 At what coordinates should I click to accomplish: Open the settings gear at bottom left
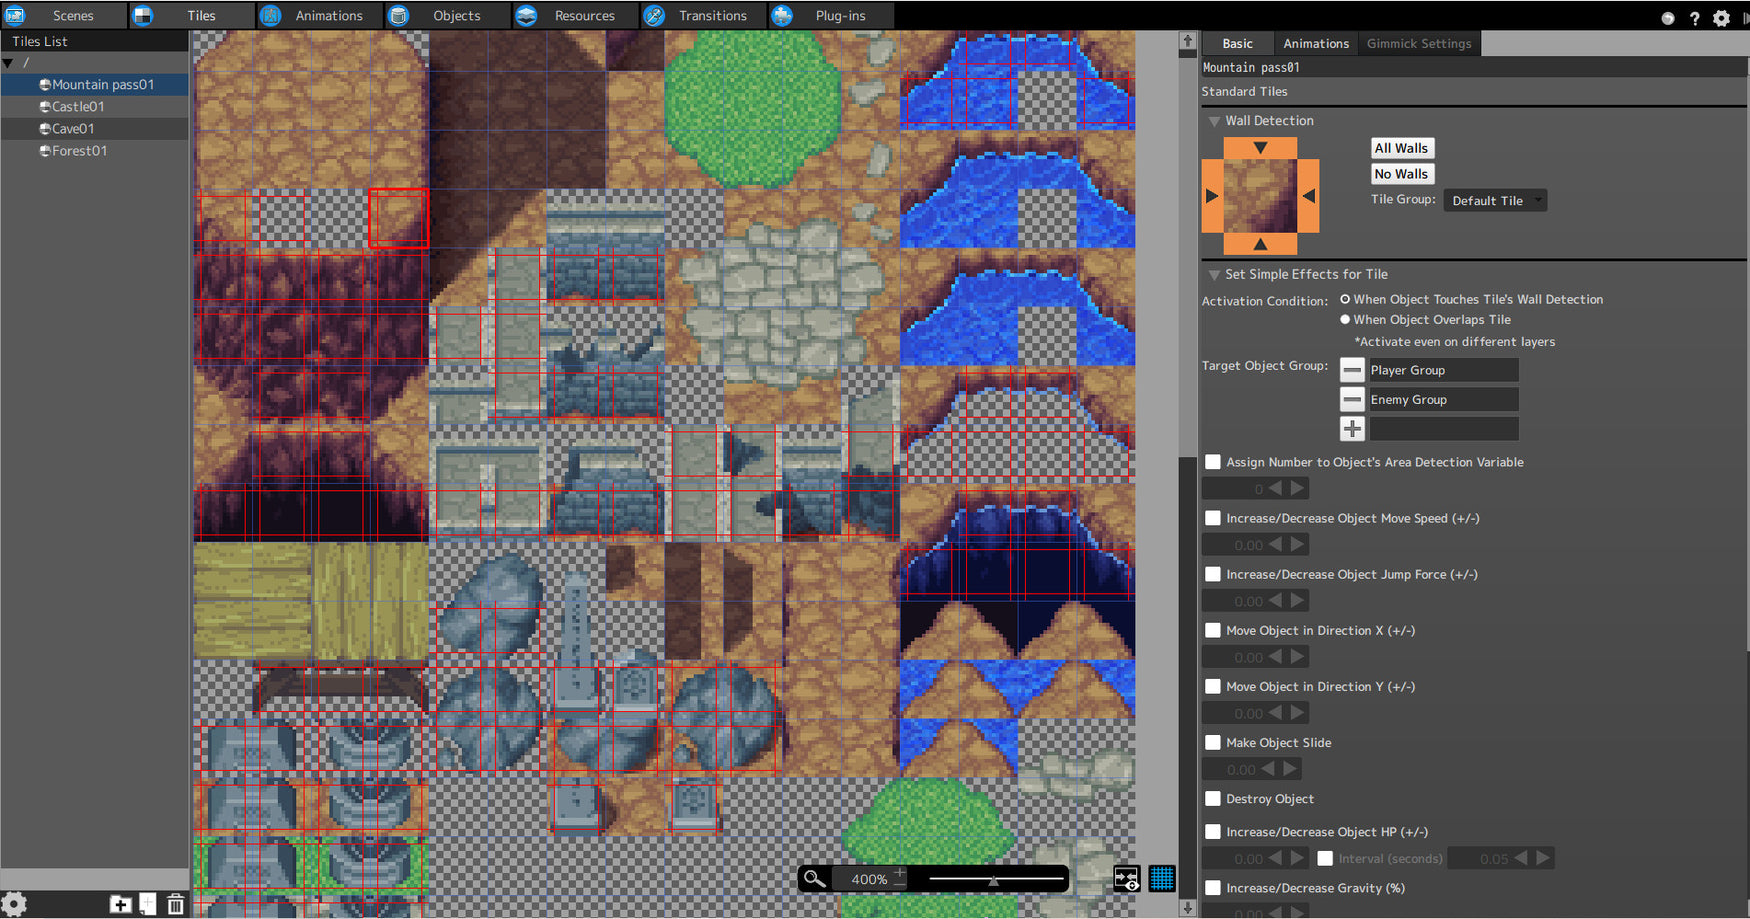[x=16, y=904]
